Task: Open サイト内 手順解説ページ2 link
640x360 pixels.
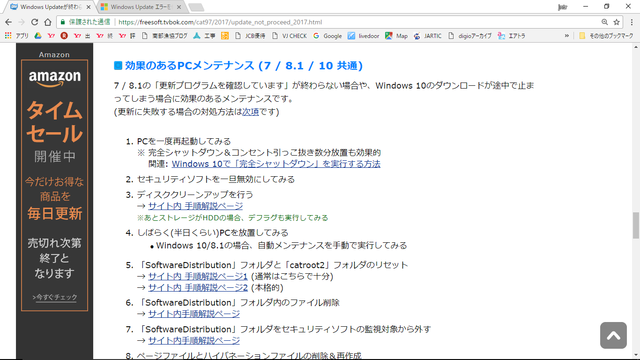Action: 198,288
